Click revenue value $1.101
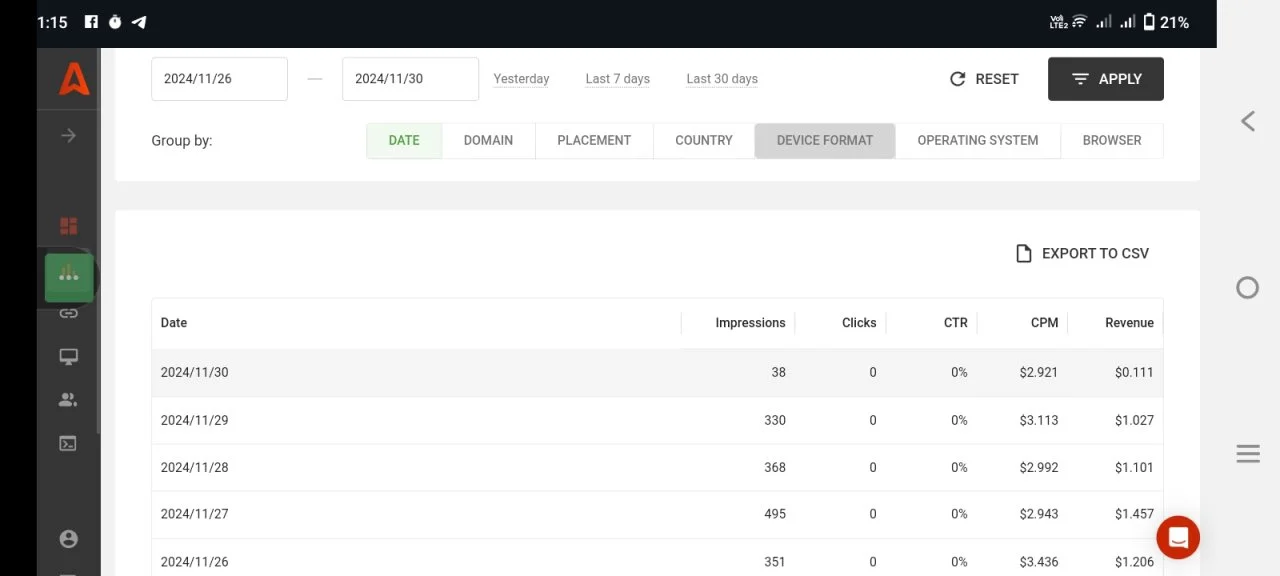1280x576 pixels. coord(1134,467)
